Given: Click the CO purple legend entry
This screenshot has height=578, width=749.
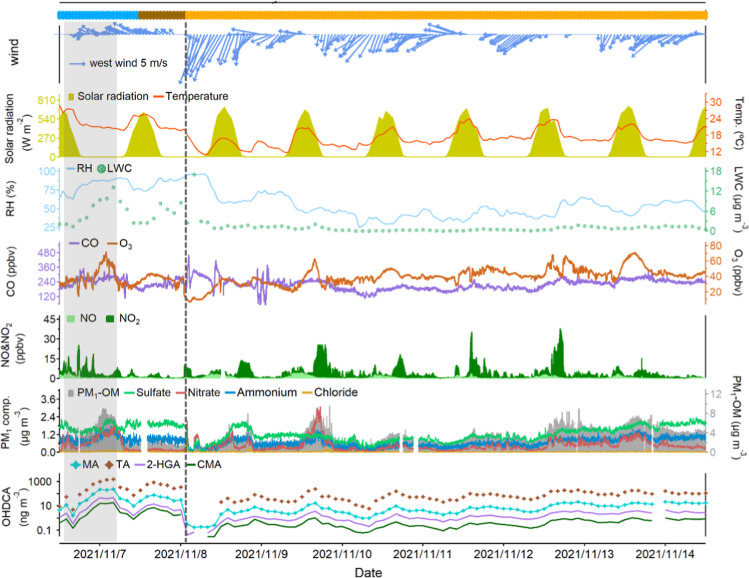Looking at the screenshot, I should click(x=84, y=243).
